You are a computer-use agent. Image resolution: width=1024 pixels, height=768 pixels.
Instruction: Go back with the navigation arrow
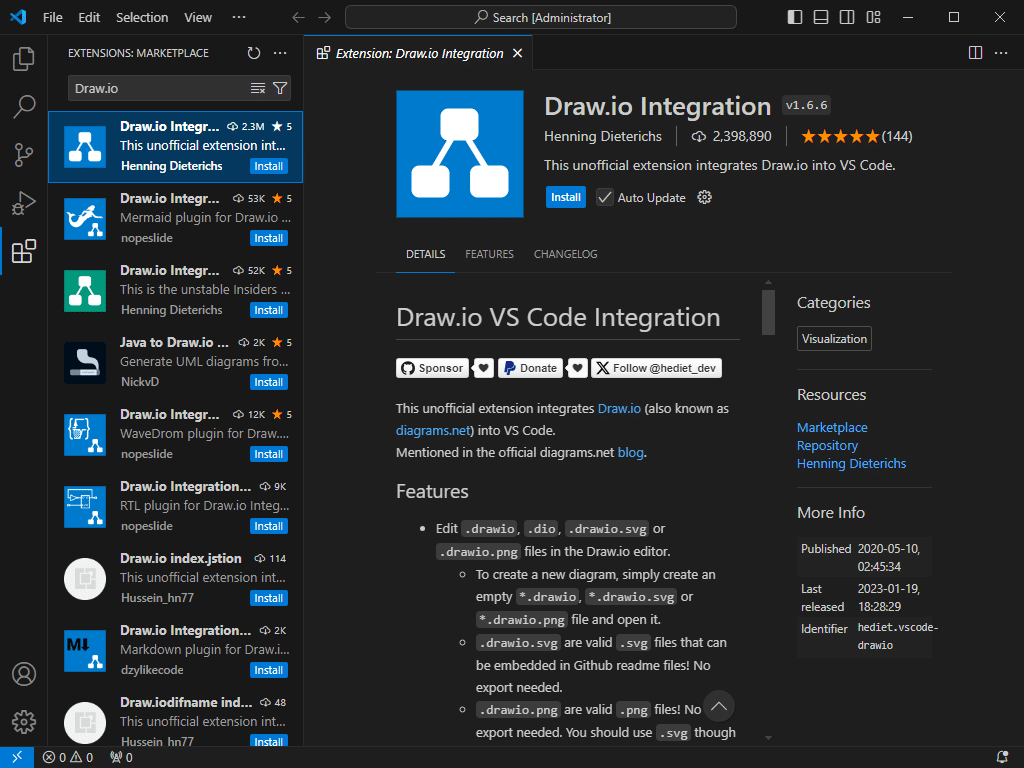tap(298, 18)
